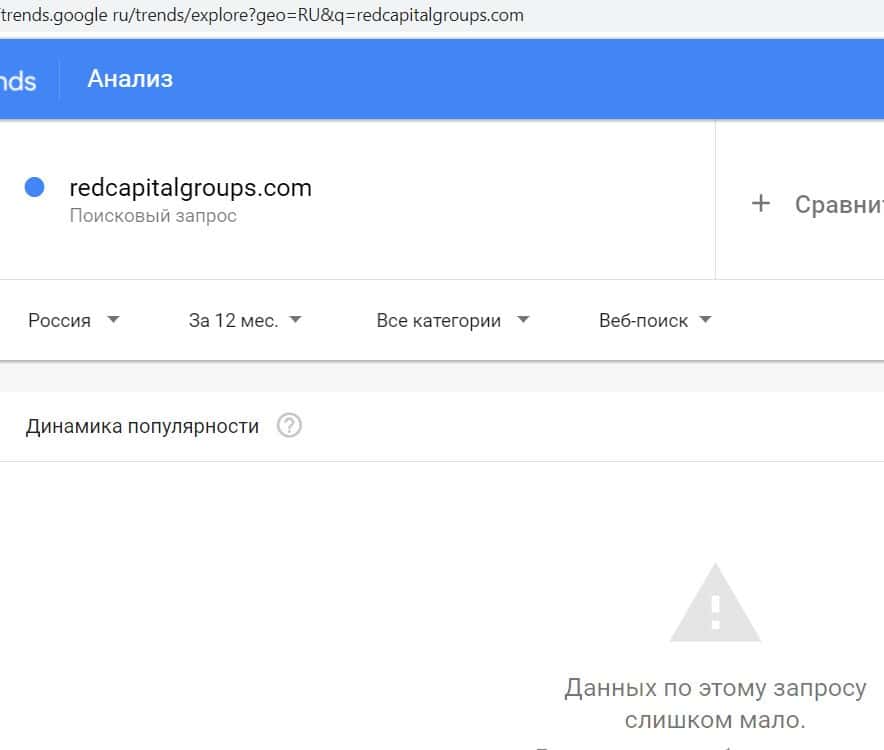
Task: Open the Россия region dropdown
Action: 60,321
